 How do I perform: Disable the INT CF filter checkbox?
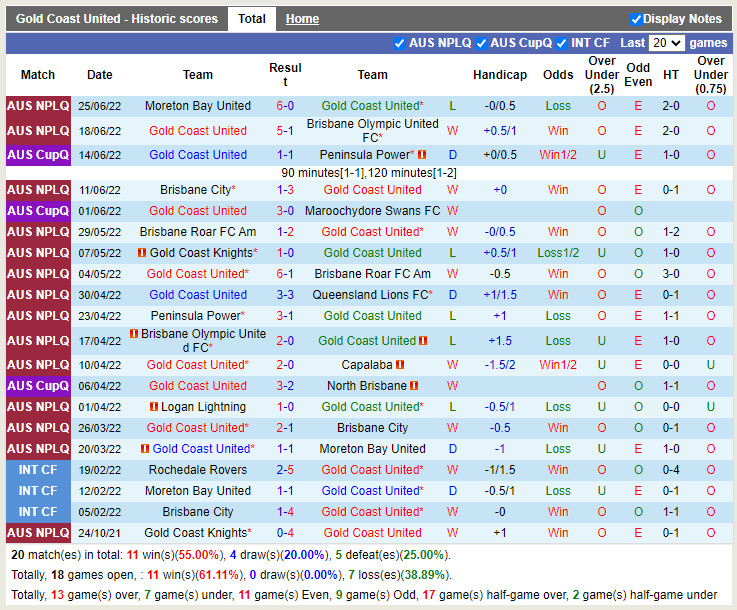coord(562,43)
